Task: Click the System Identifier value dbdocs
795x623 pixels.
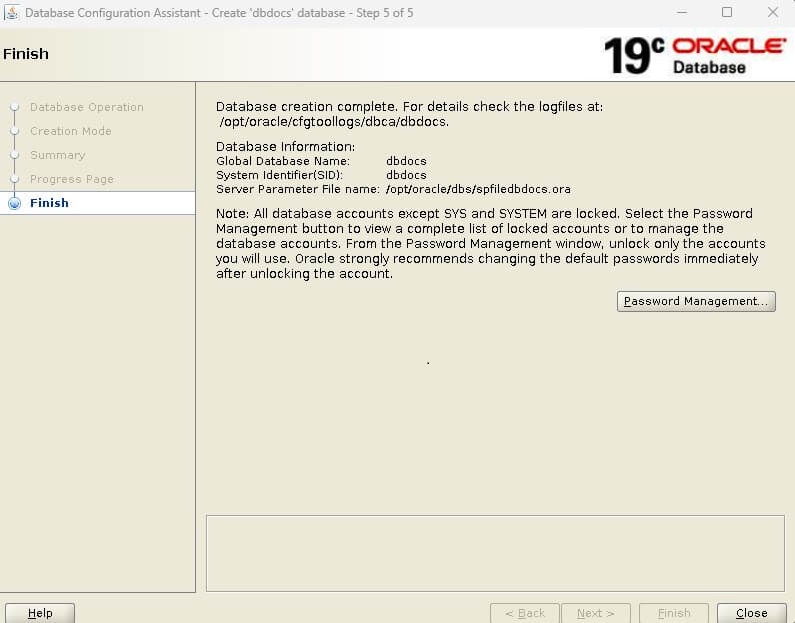Action: pyautogui.click(x=406, y=175)
